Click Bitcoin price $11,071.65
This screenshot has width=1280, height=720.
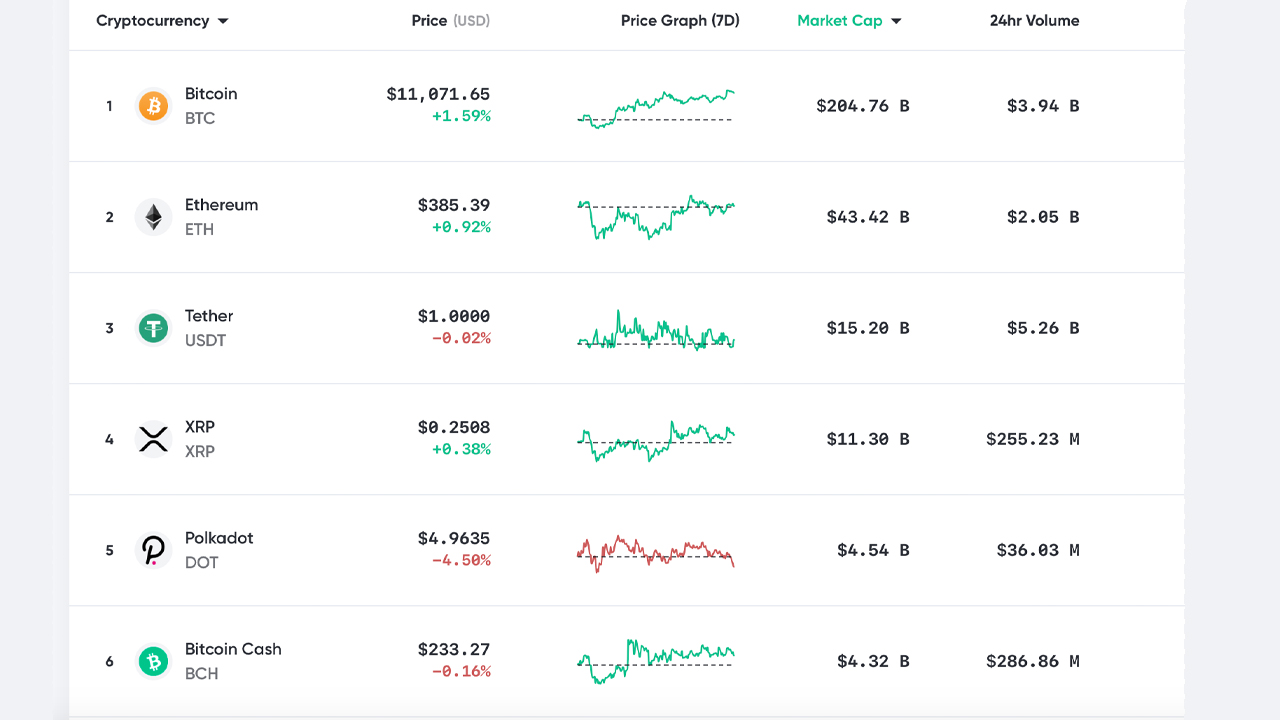tap(438, 94)
